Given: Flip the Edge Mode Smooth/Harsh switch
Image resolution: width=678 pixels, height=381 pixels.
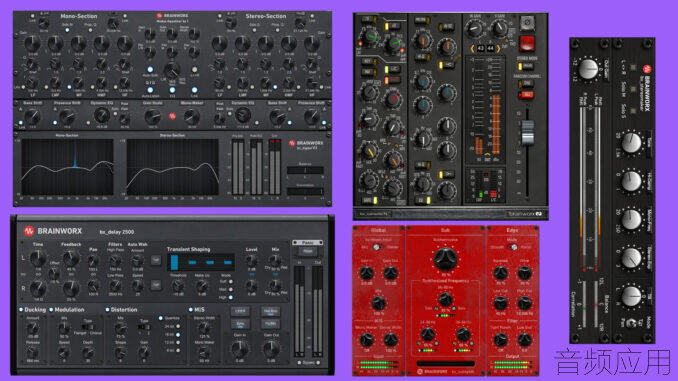Looking at the screenshot, I should [513, 247].
